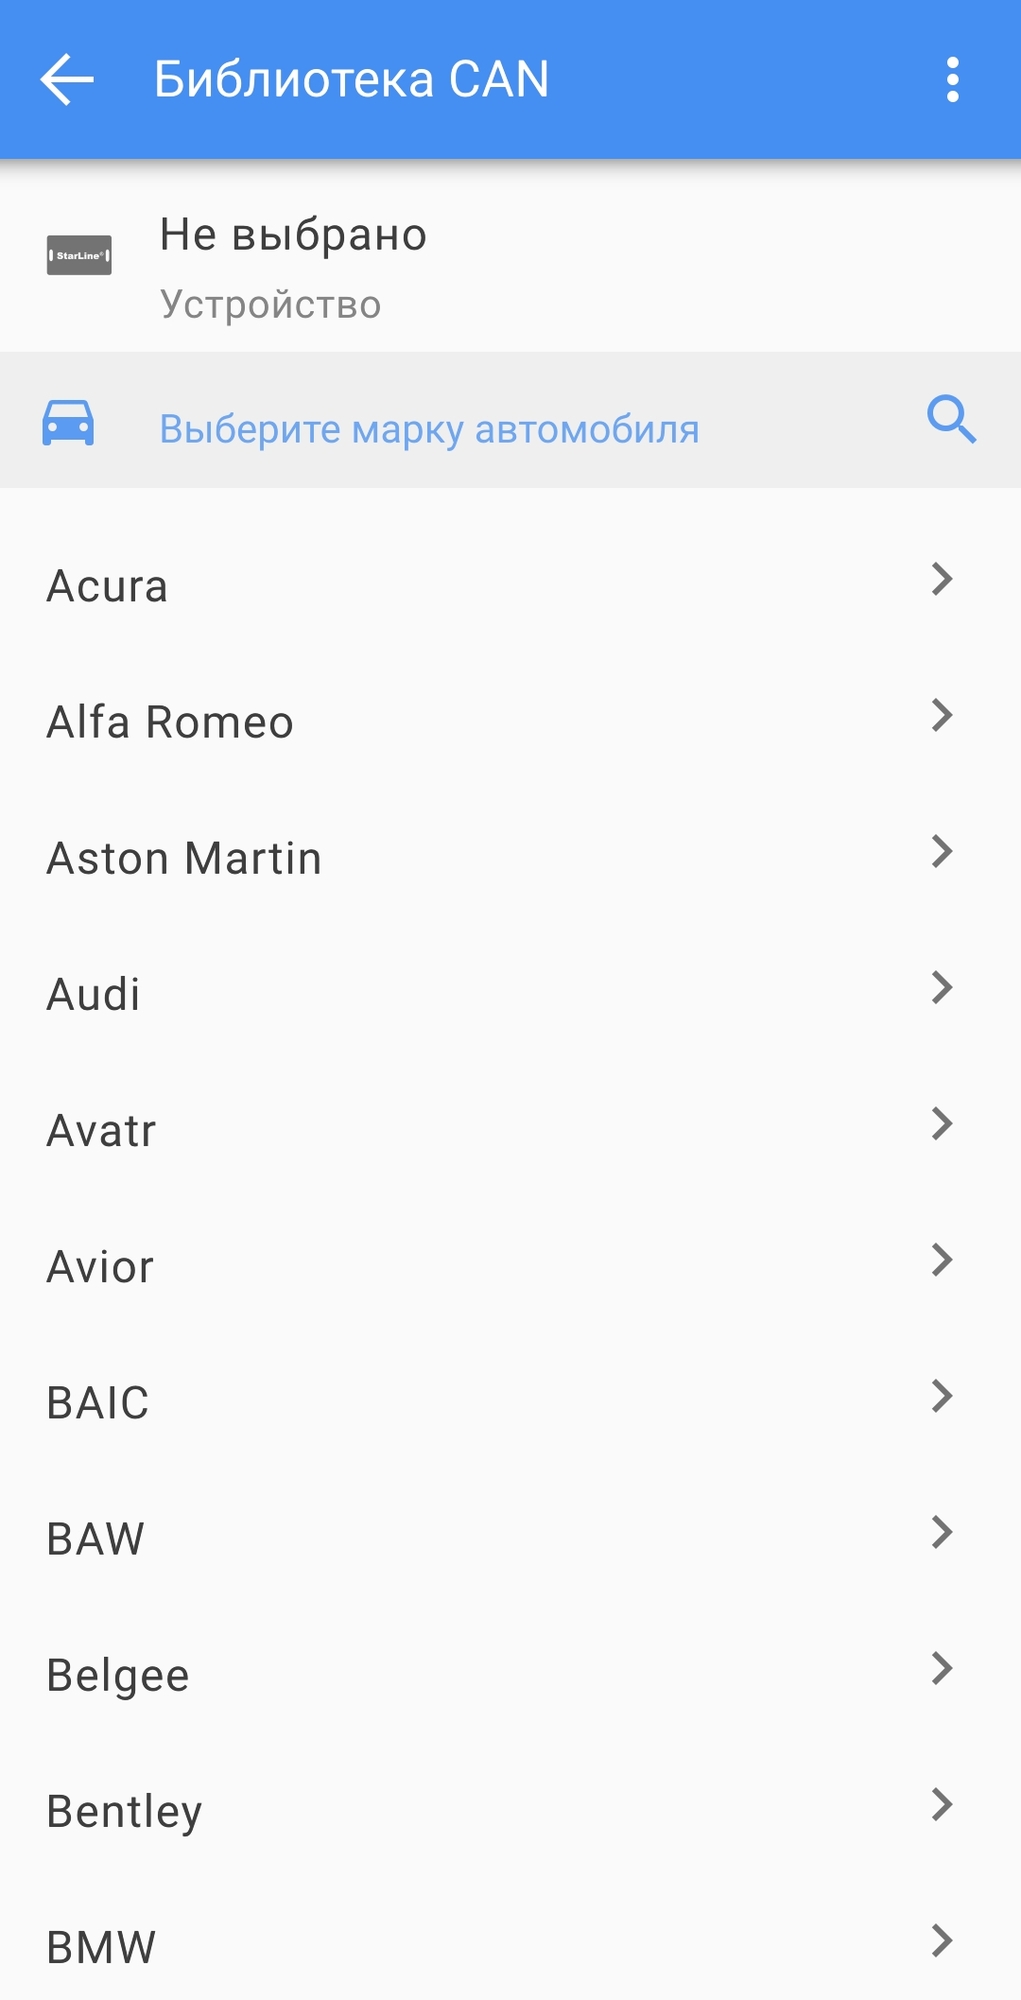Click the Выберите марку автомобиля search field
Image resolution: width=1021 pixels, height=2000 pixels.
430,429
